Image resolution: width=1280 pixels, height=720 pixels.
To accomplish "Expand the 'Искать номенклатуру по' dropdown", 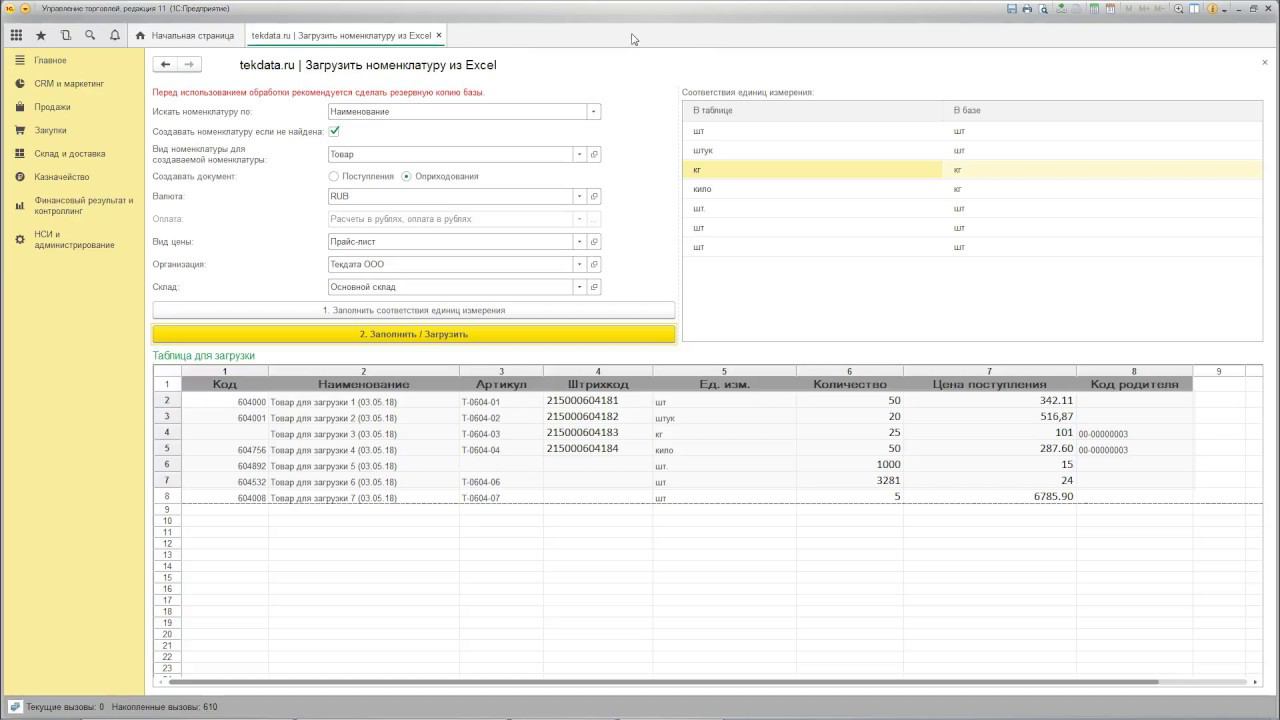I will [x=593, y=112].
